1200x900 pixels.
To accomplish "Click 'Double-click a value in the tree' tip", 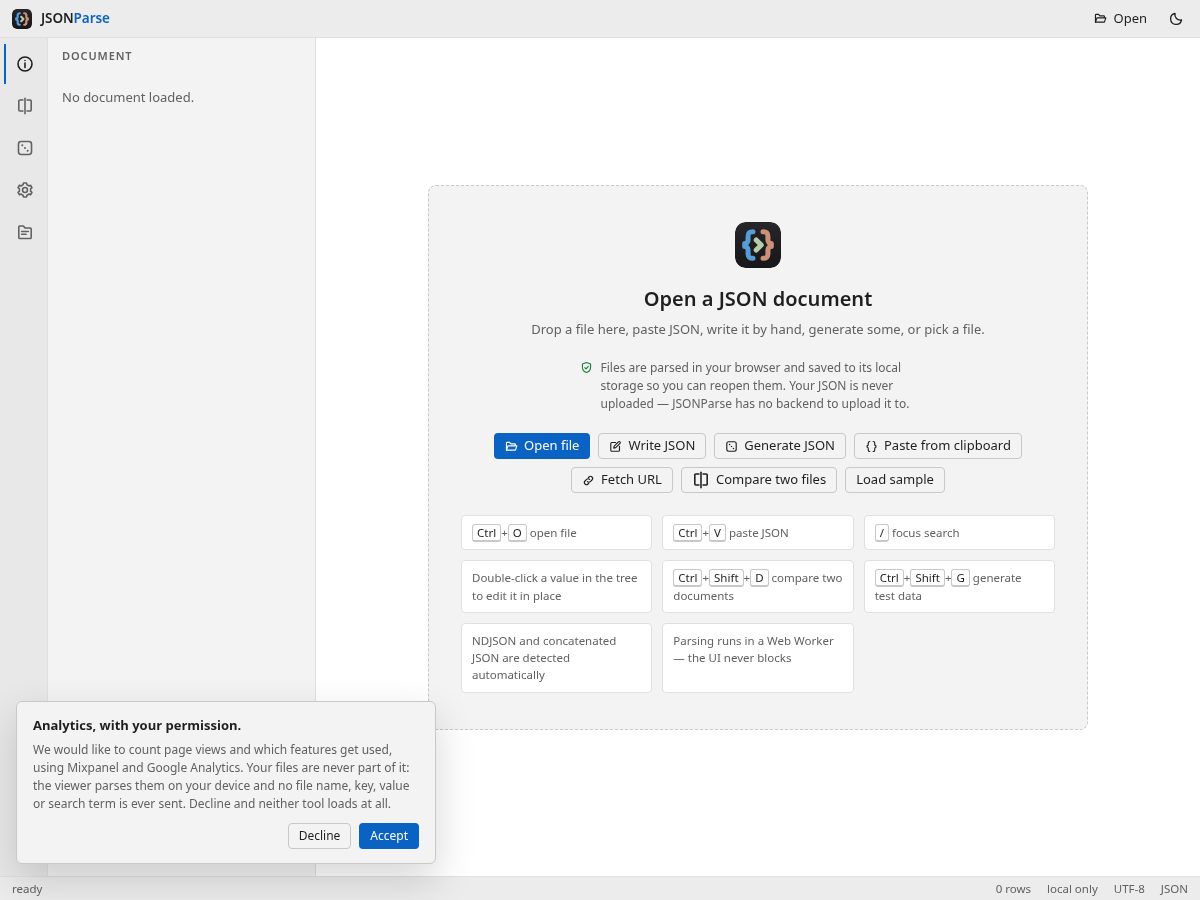I will 556,587.
